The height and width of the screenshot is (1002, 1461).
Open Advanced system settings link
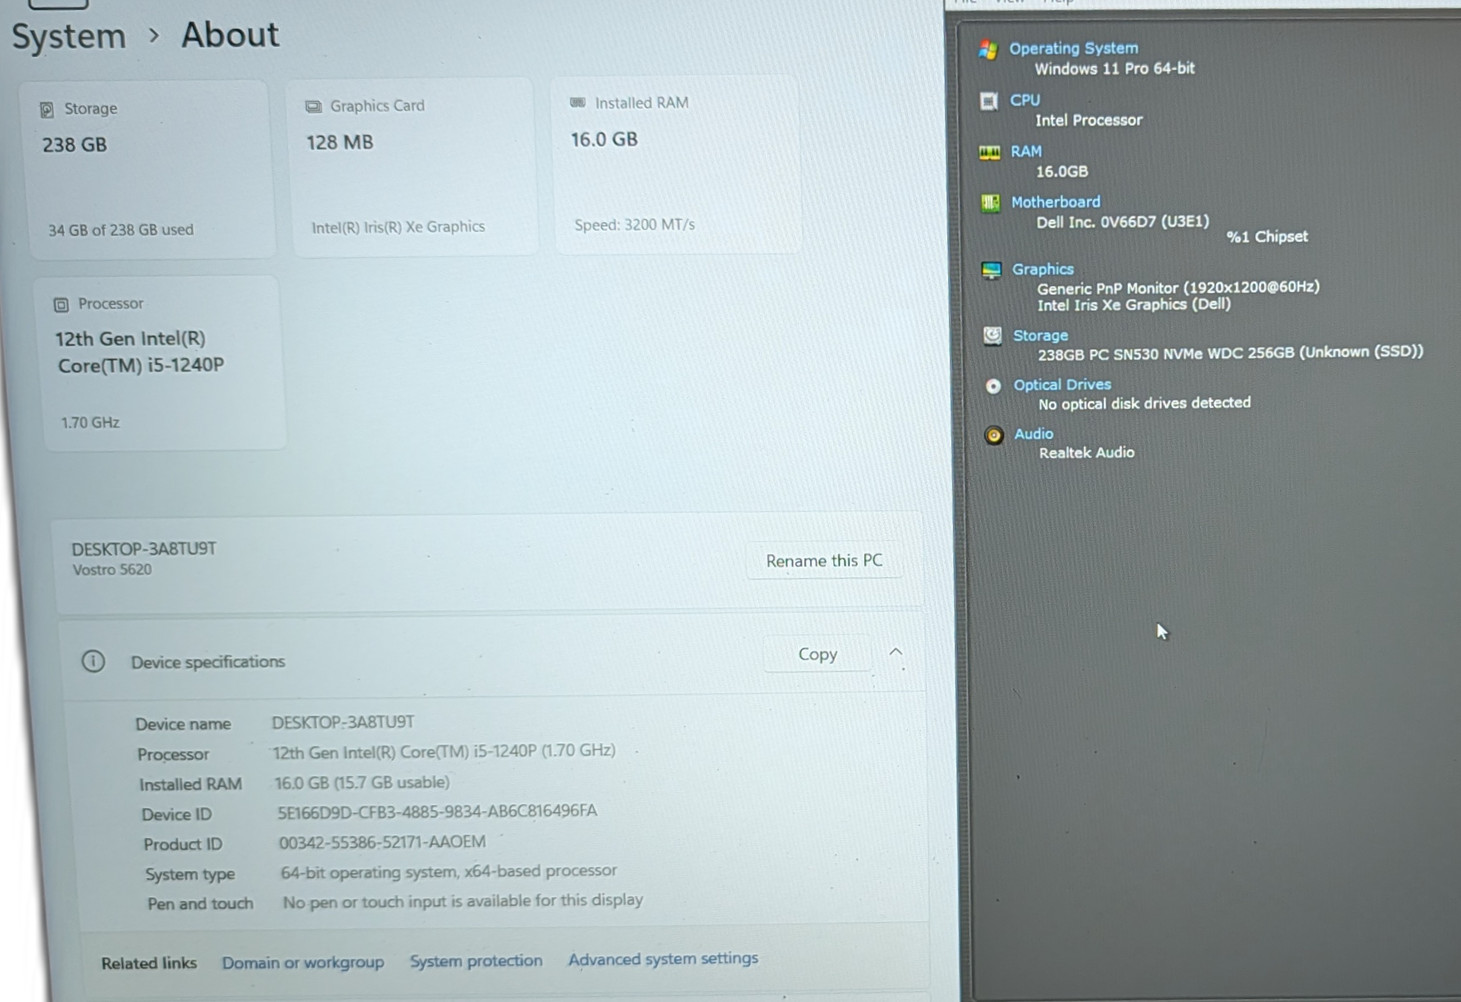tap(663, 959)
